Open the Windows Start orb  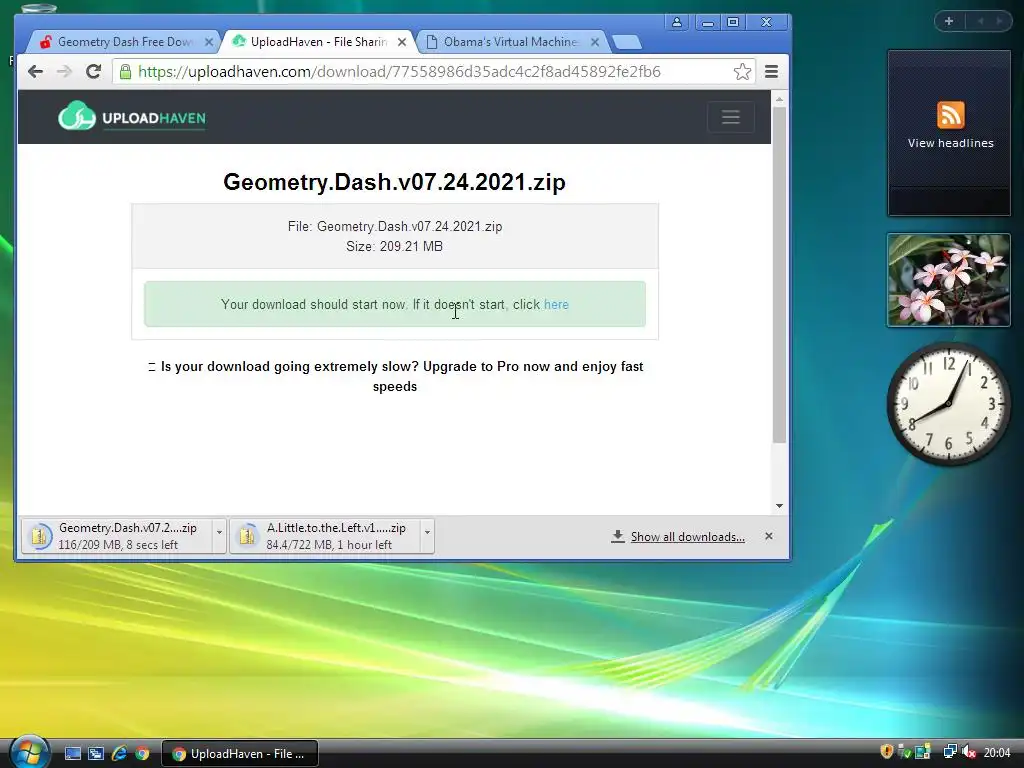(28, 752)
